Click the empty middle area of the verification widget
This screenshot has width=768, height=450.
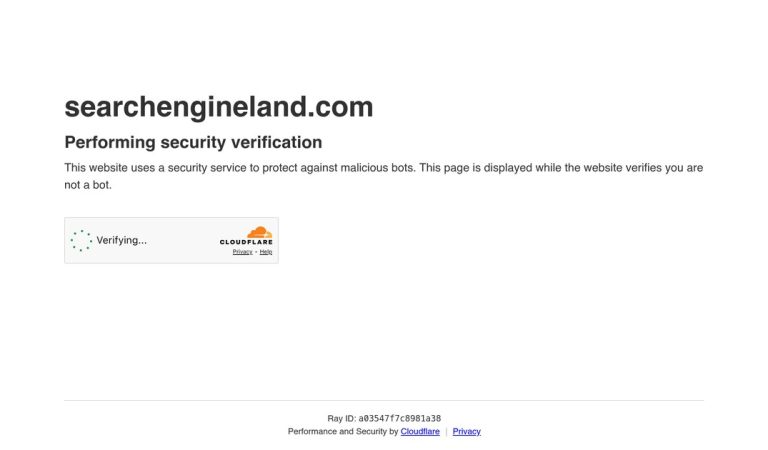(183, 240)
